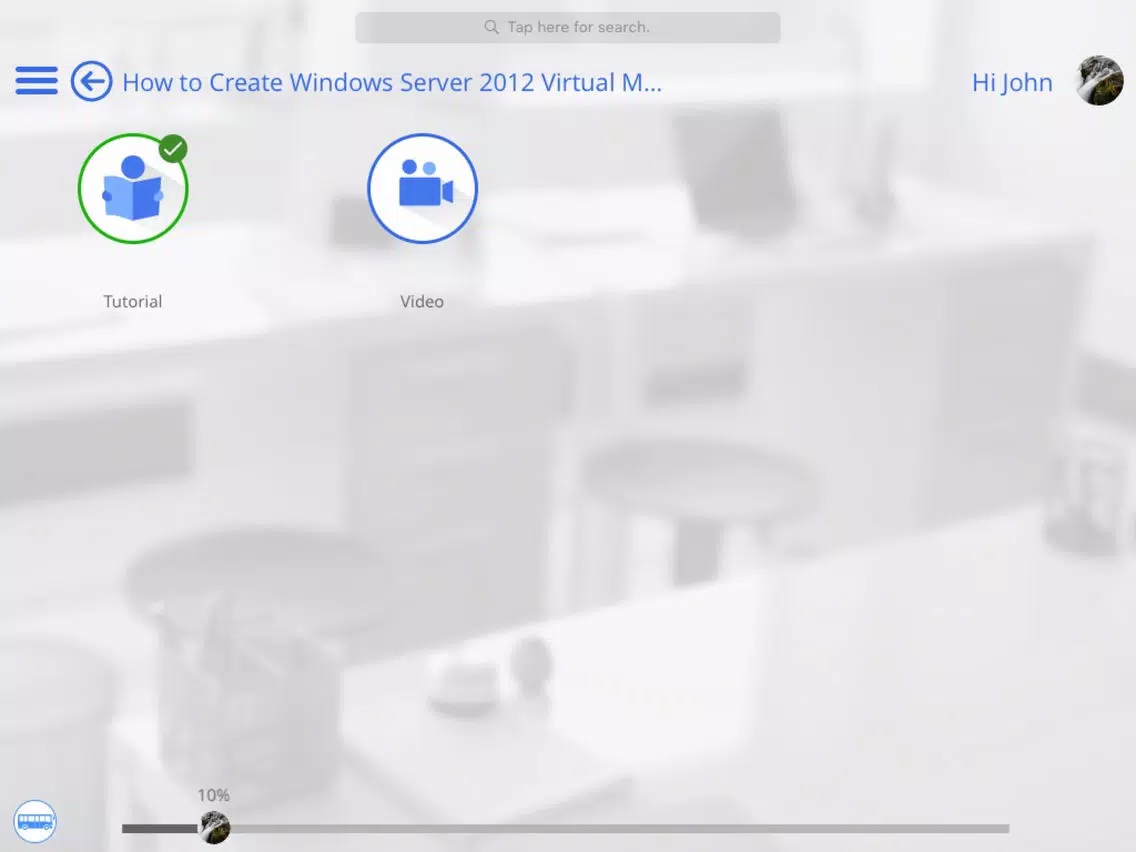This screenshot has width=1136, height=852.
Task: Go back with the circled arrow
Action: [91, 80]
